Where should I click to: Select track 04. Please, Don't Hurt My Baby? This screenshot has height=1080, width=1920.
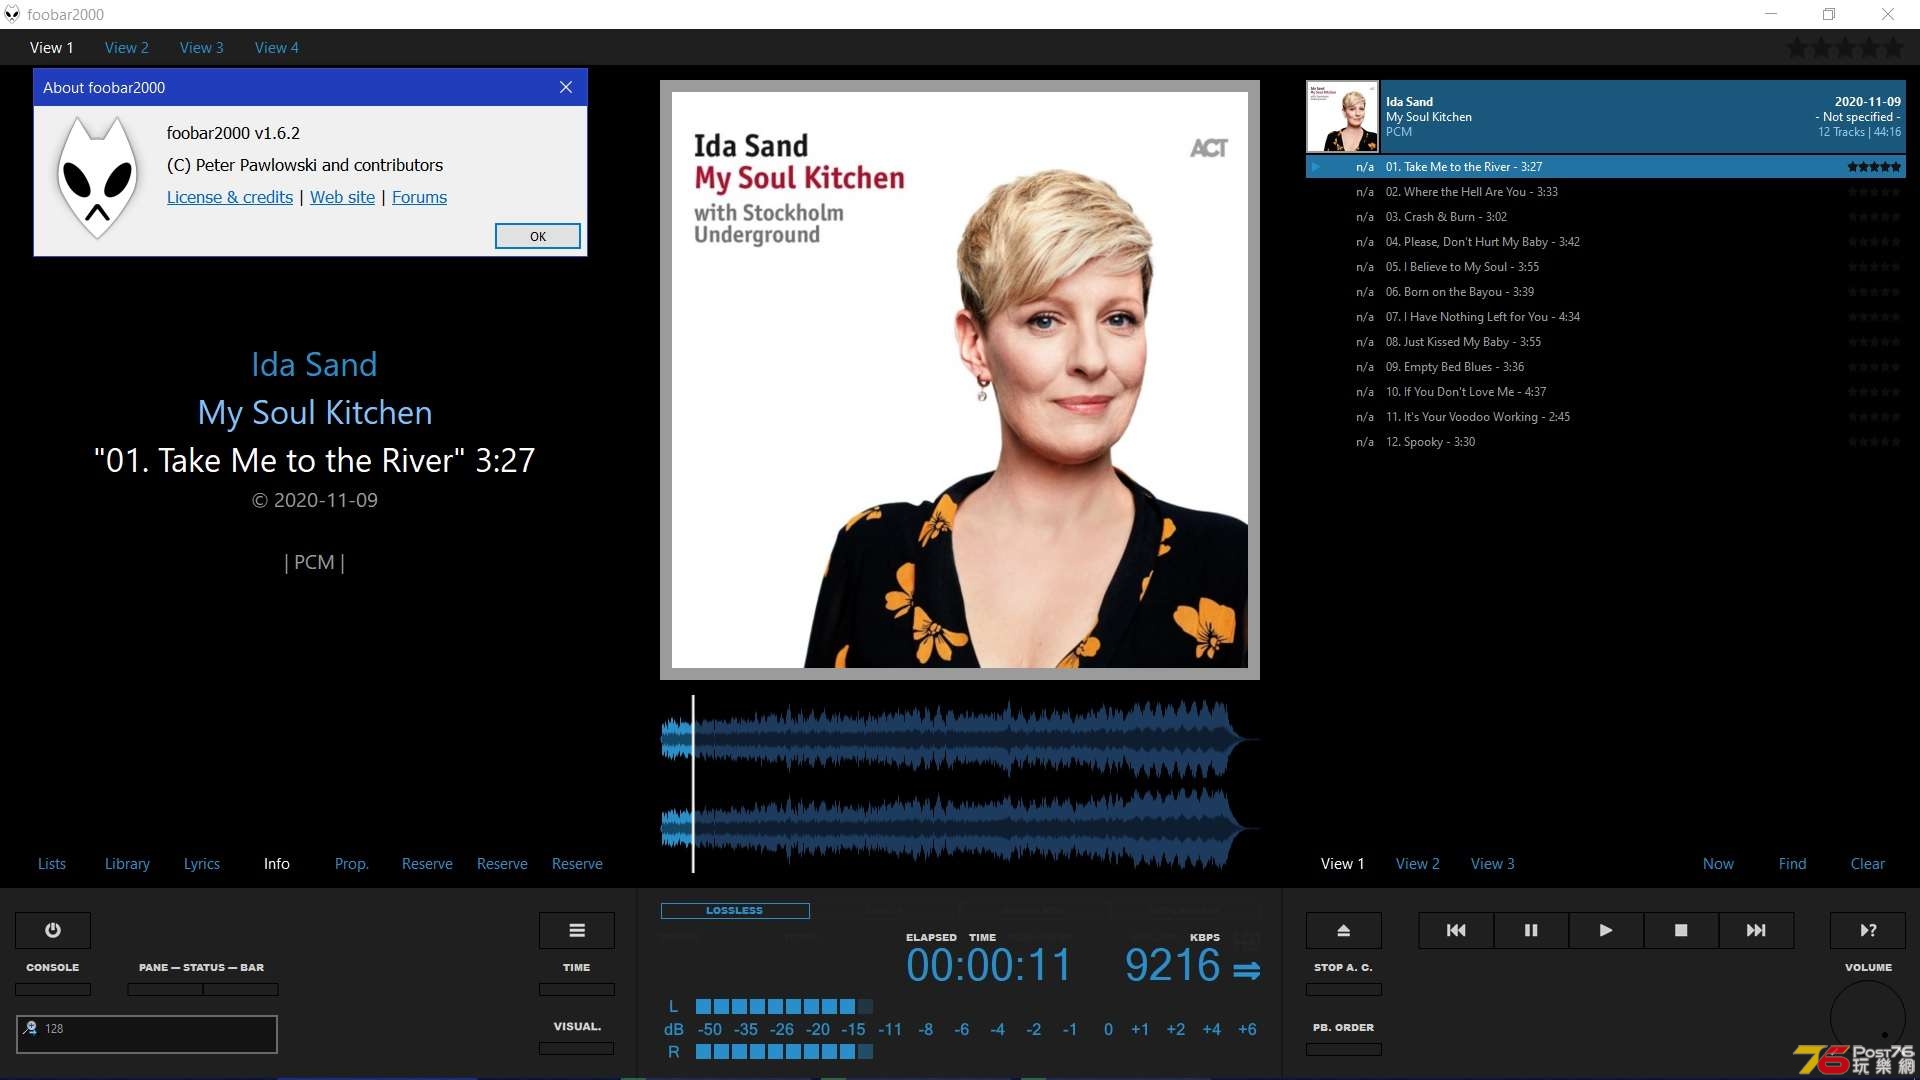coord(1606,242)
